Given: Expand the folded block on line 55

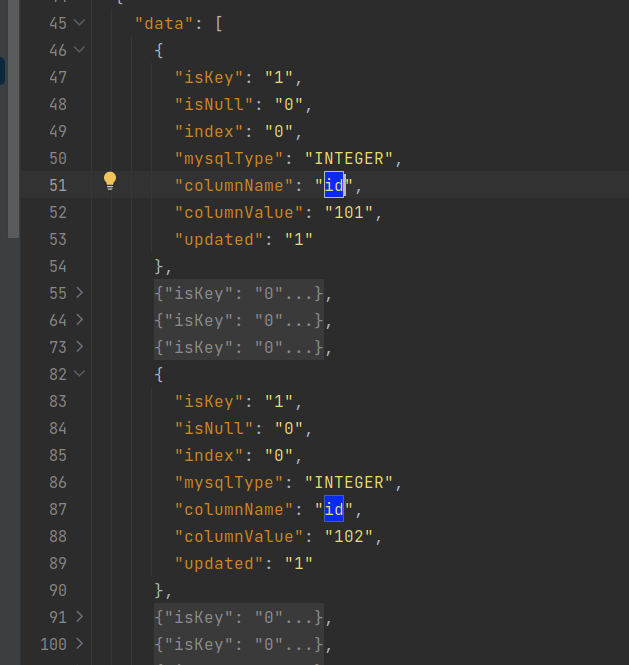Looking at the screenshot, I should click(79, 293).
